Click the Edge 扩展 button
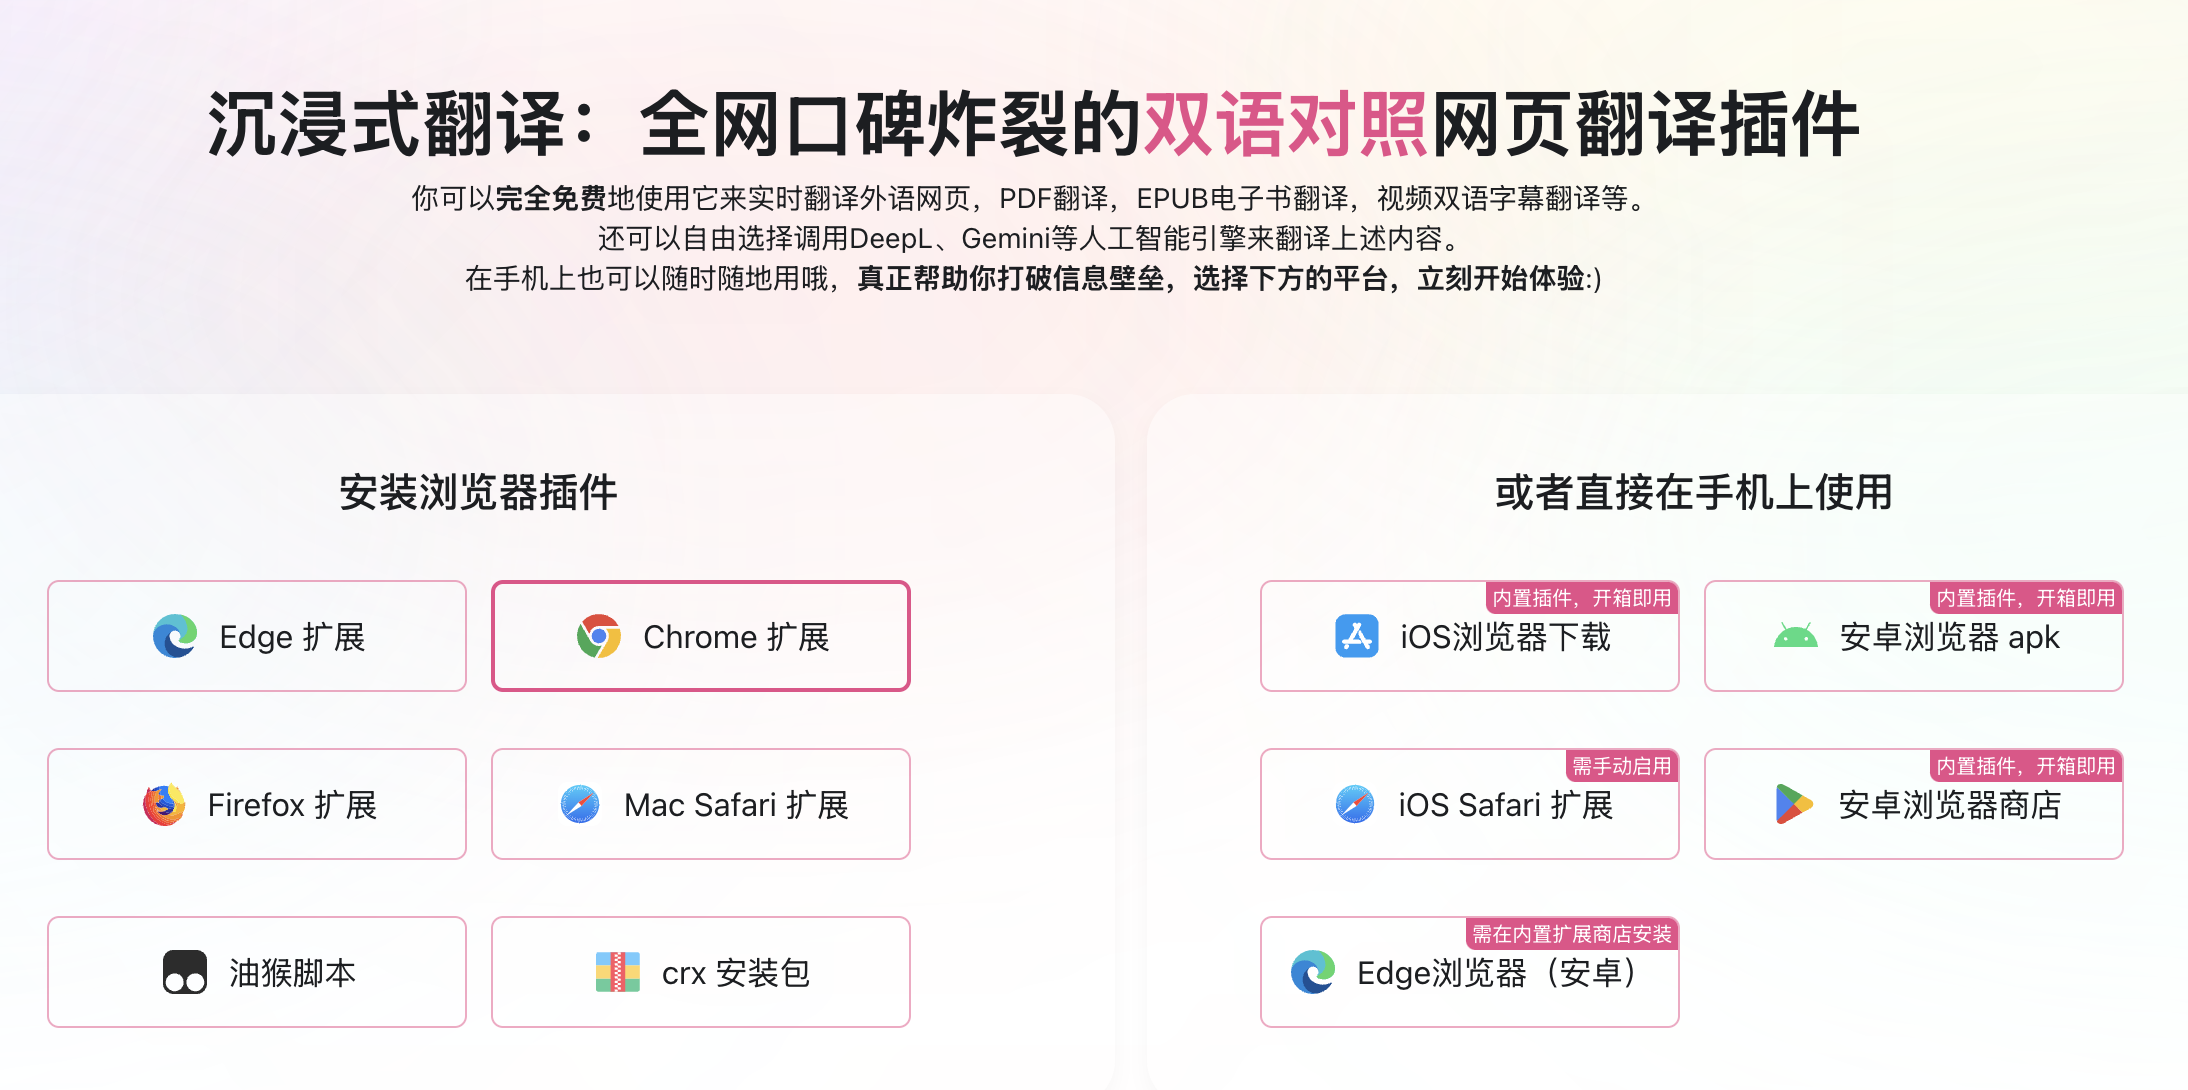This screenshot has width=2188, height=1090. pos(256,635)
